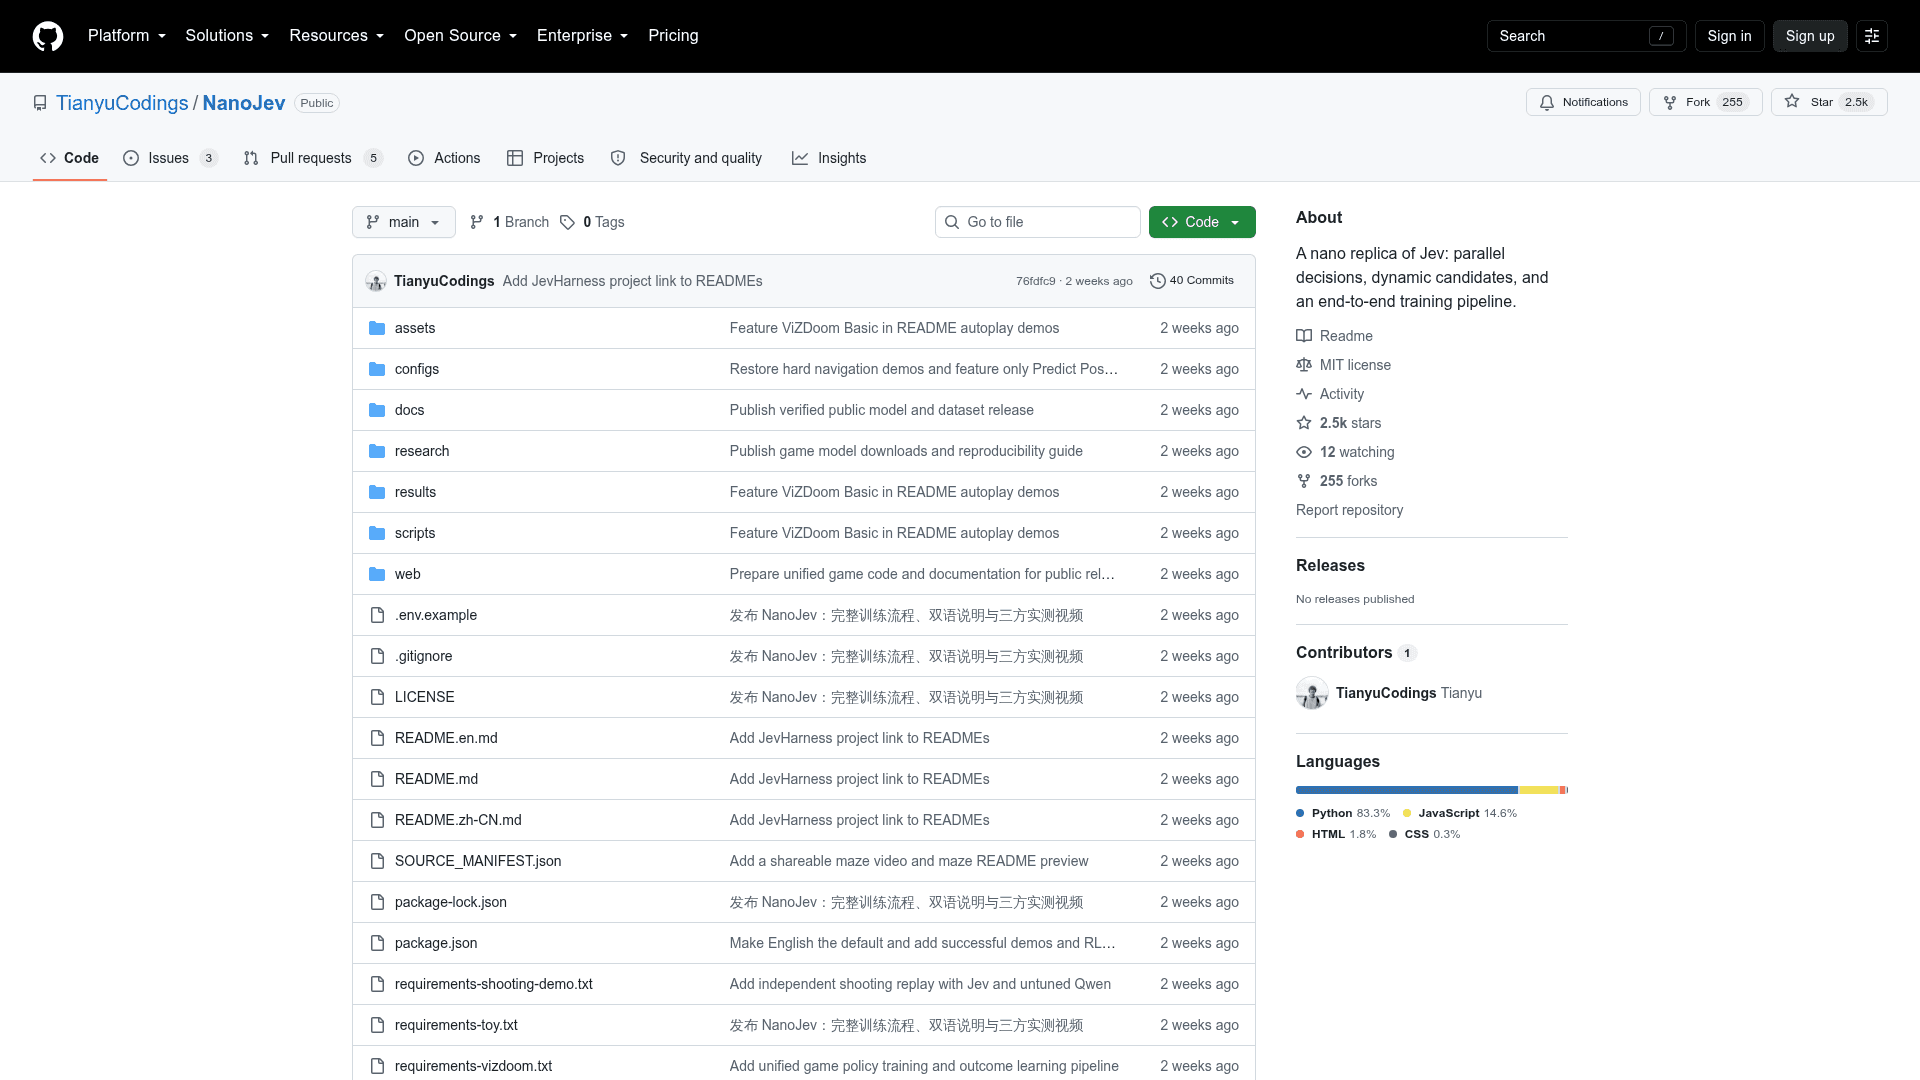The image size is (1920, 1080).
Task: Focus the top Search field
Action: (1586, 36)
